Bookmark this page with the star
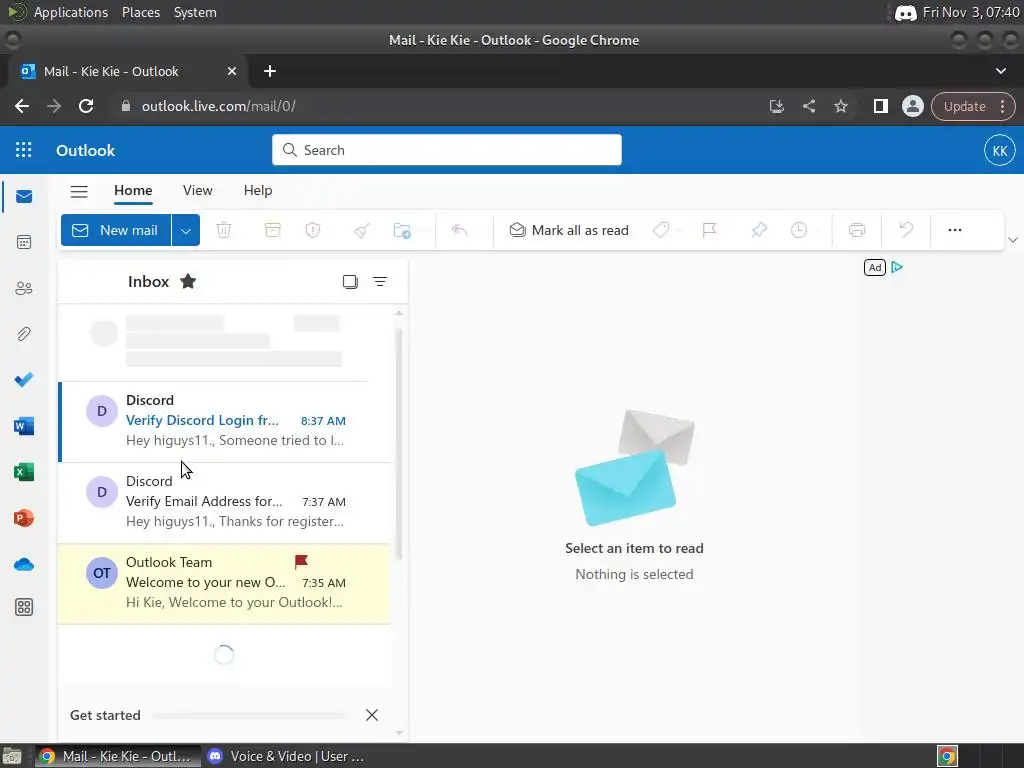 pos(840,106)
